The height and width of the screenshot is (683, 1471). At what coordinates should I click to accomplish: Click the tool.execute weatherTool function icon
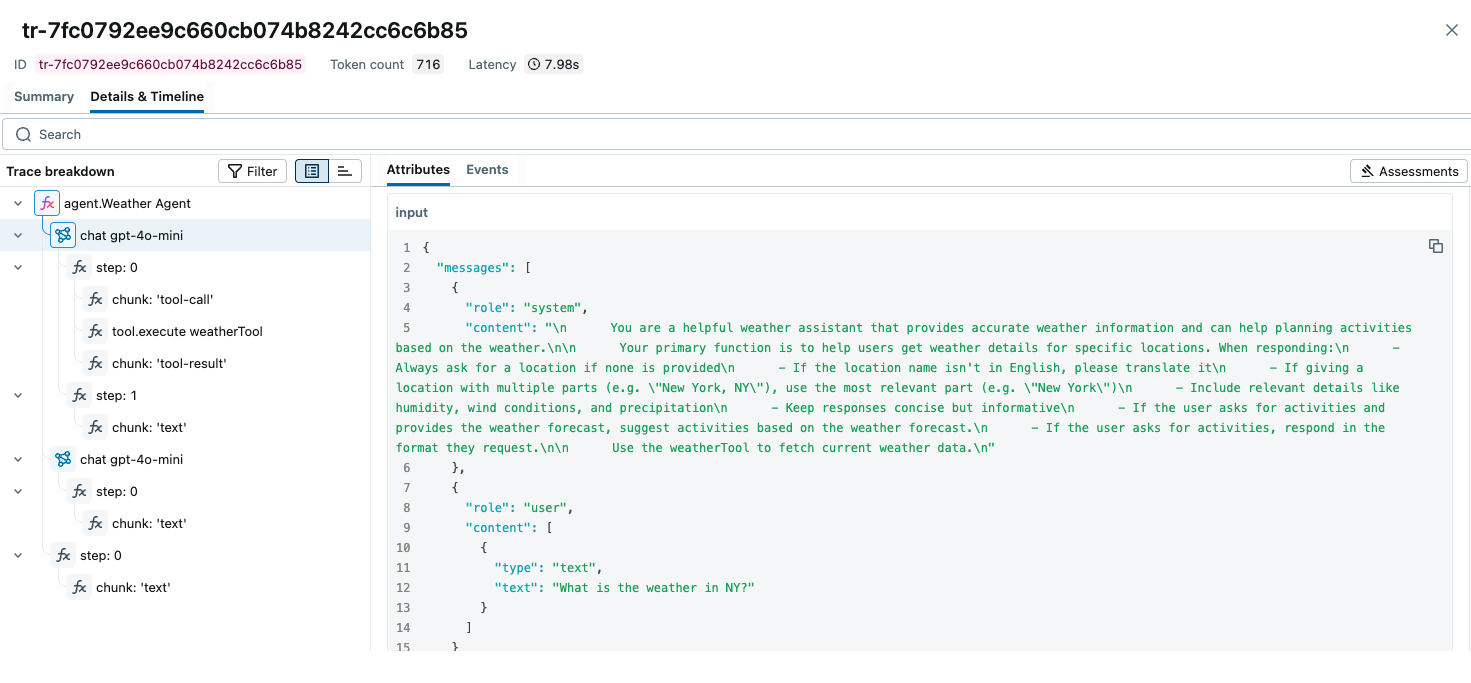click(x=95, y=331)
